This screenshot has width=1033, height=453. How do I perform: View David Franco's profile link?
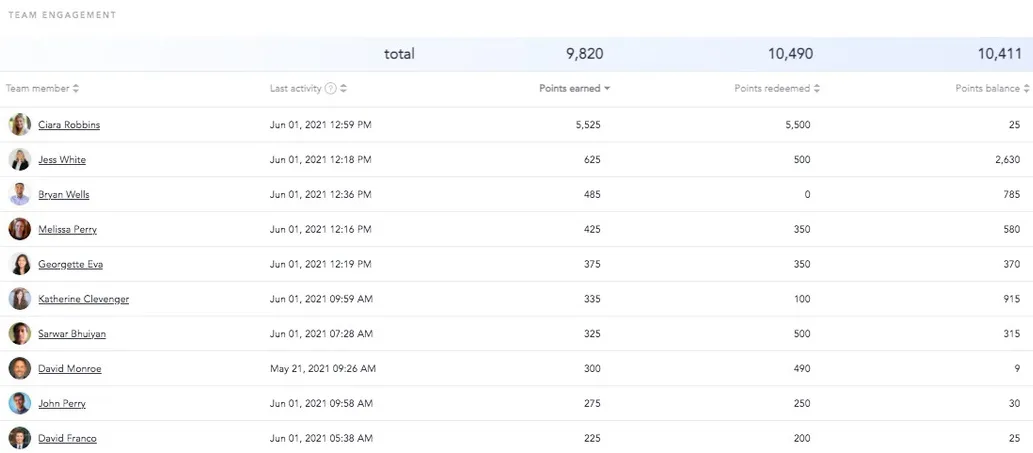[67, 439]
